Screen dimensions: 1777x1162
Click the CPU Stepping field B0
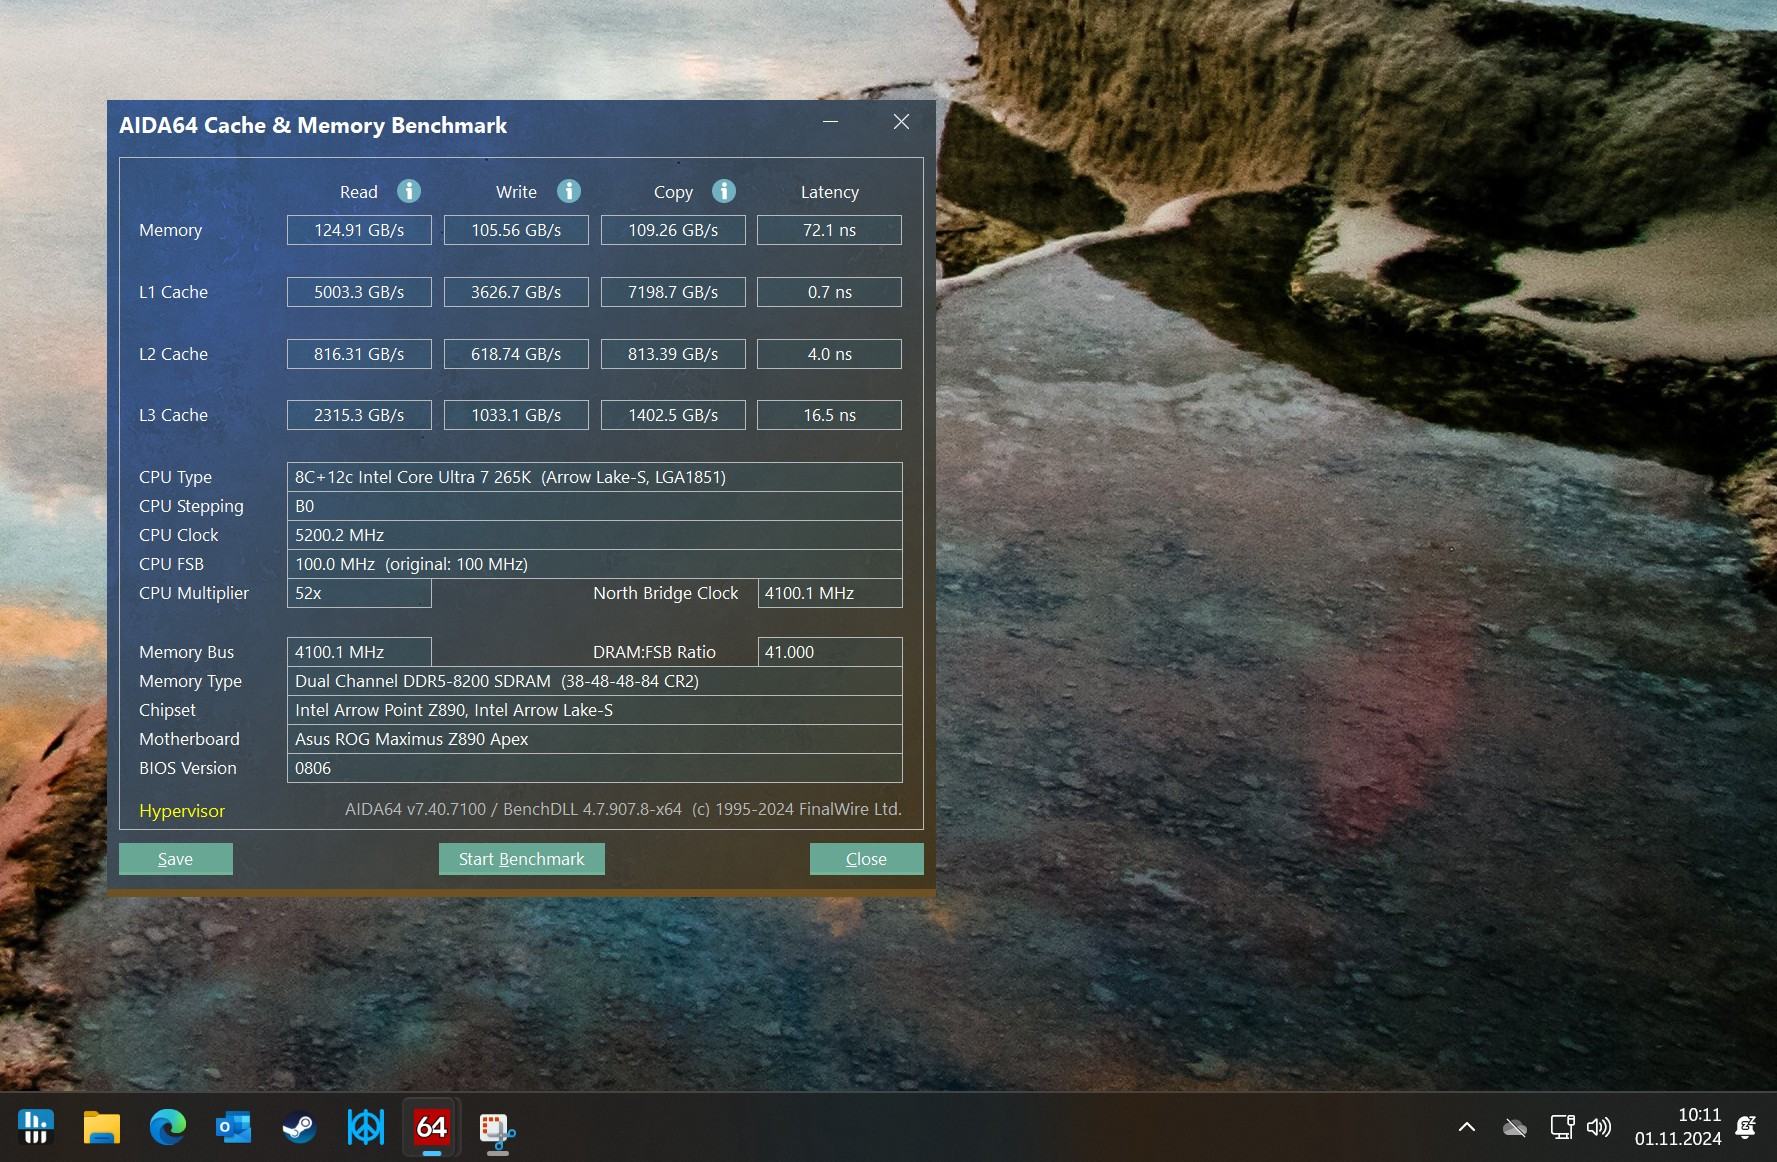click(x=594, y=506)
